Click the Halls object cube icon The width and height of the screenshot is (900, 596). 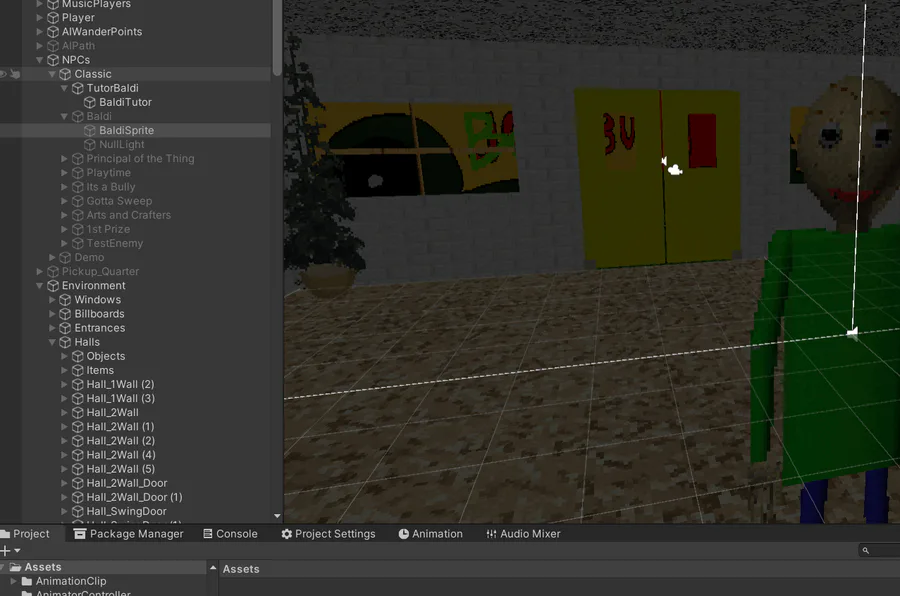point(65,342)
